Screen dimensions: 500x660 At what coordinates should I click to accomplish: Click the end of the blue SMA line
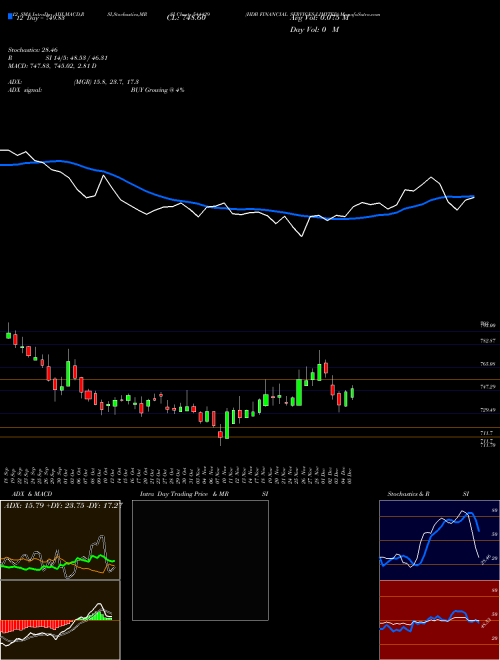pos(473,196)
